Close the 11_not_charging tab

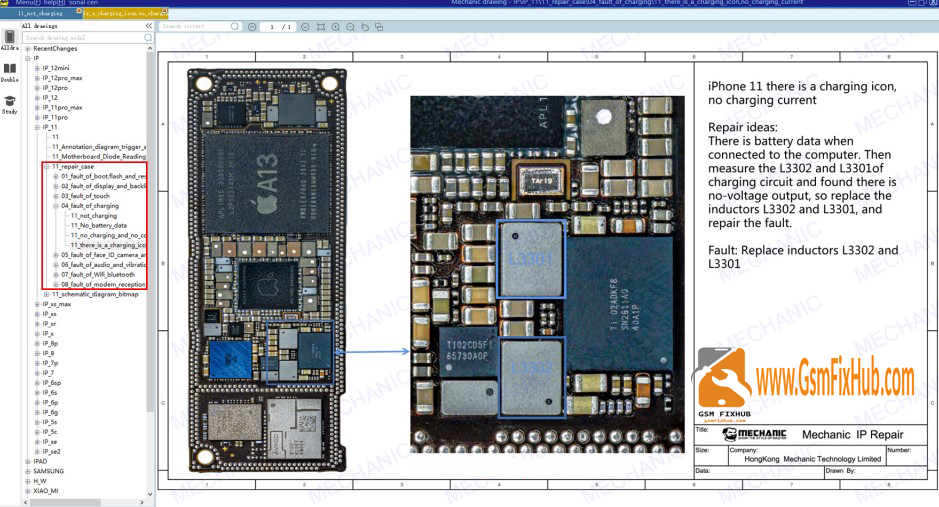pyautogui.click(x=78, y=11)
